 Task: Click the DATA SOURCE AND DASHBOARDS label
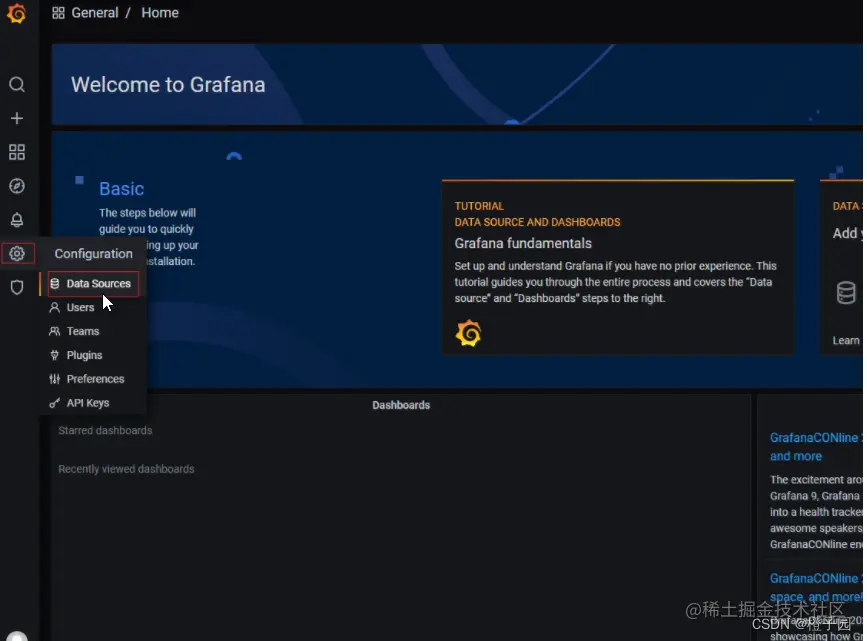tap(537, 222)
